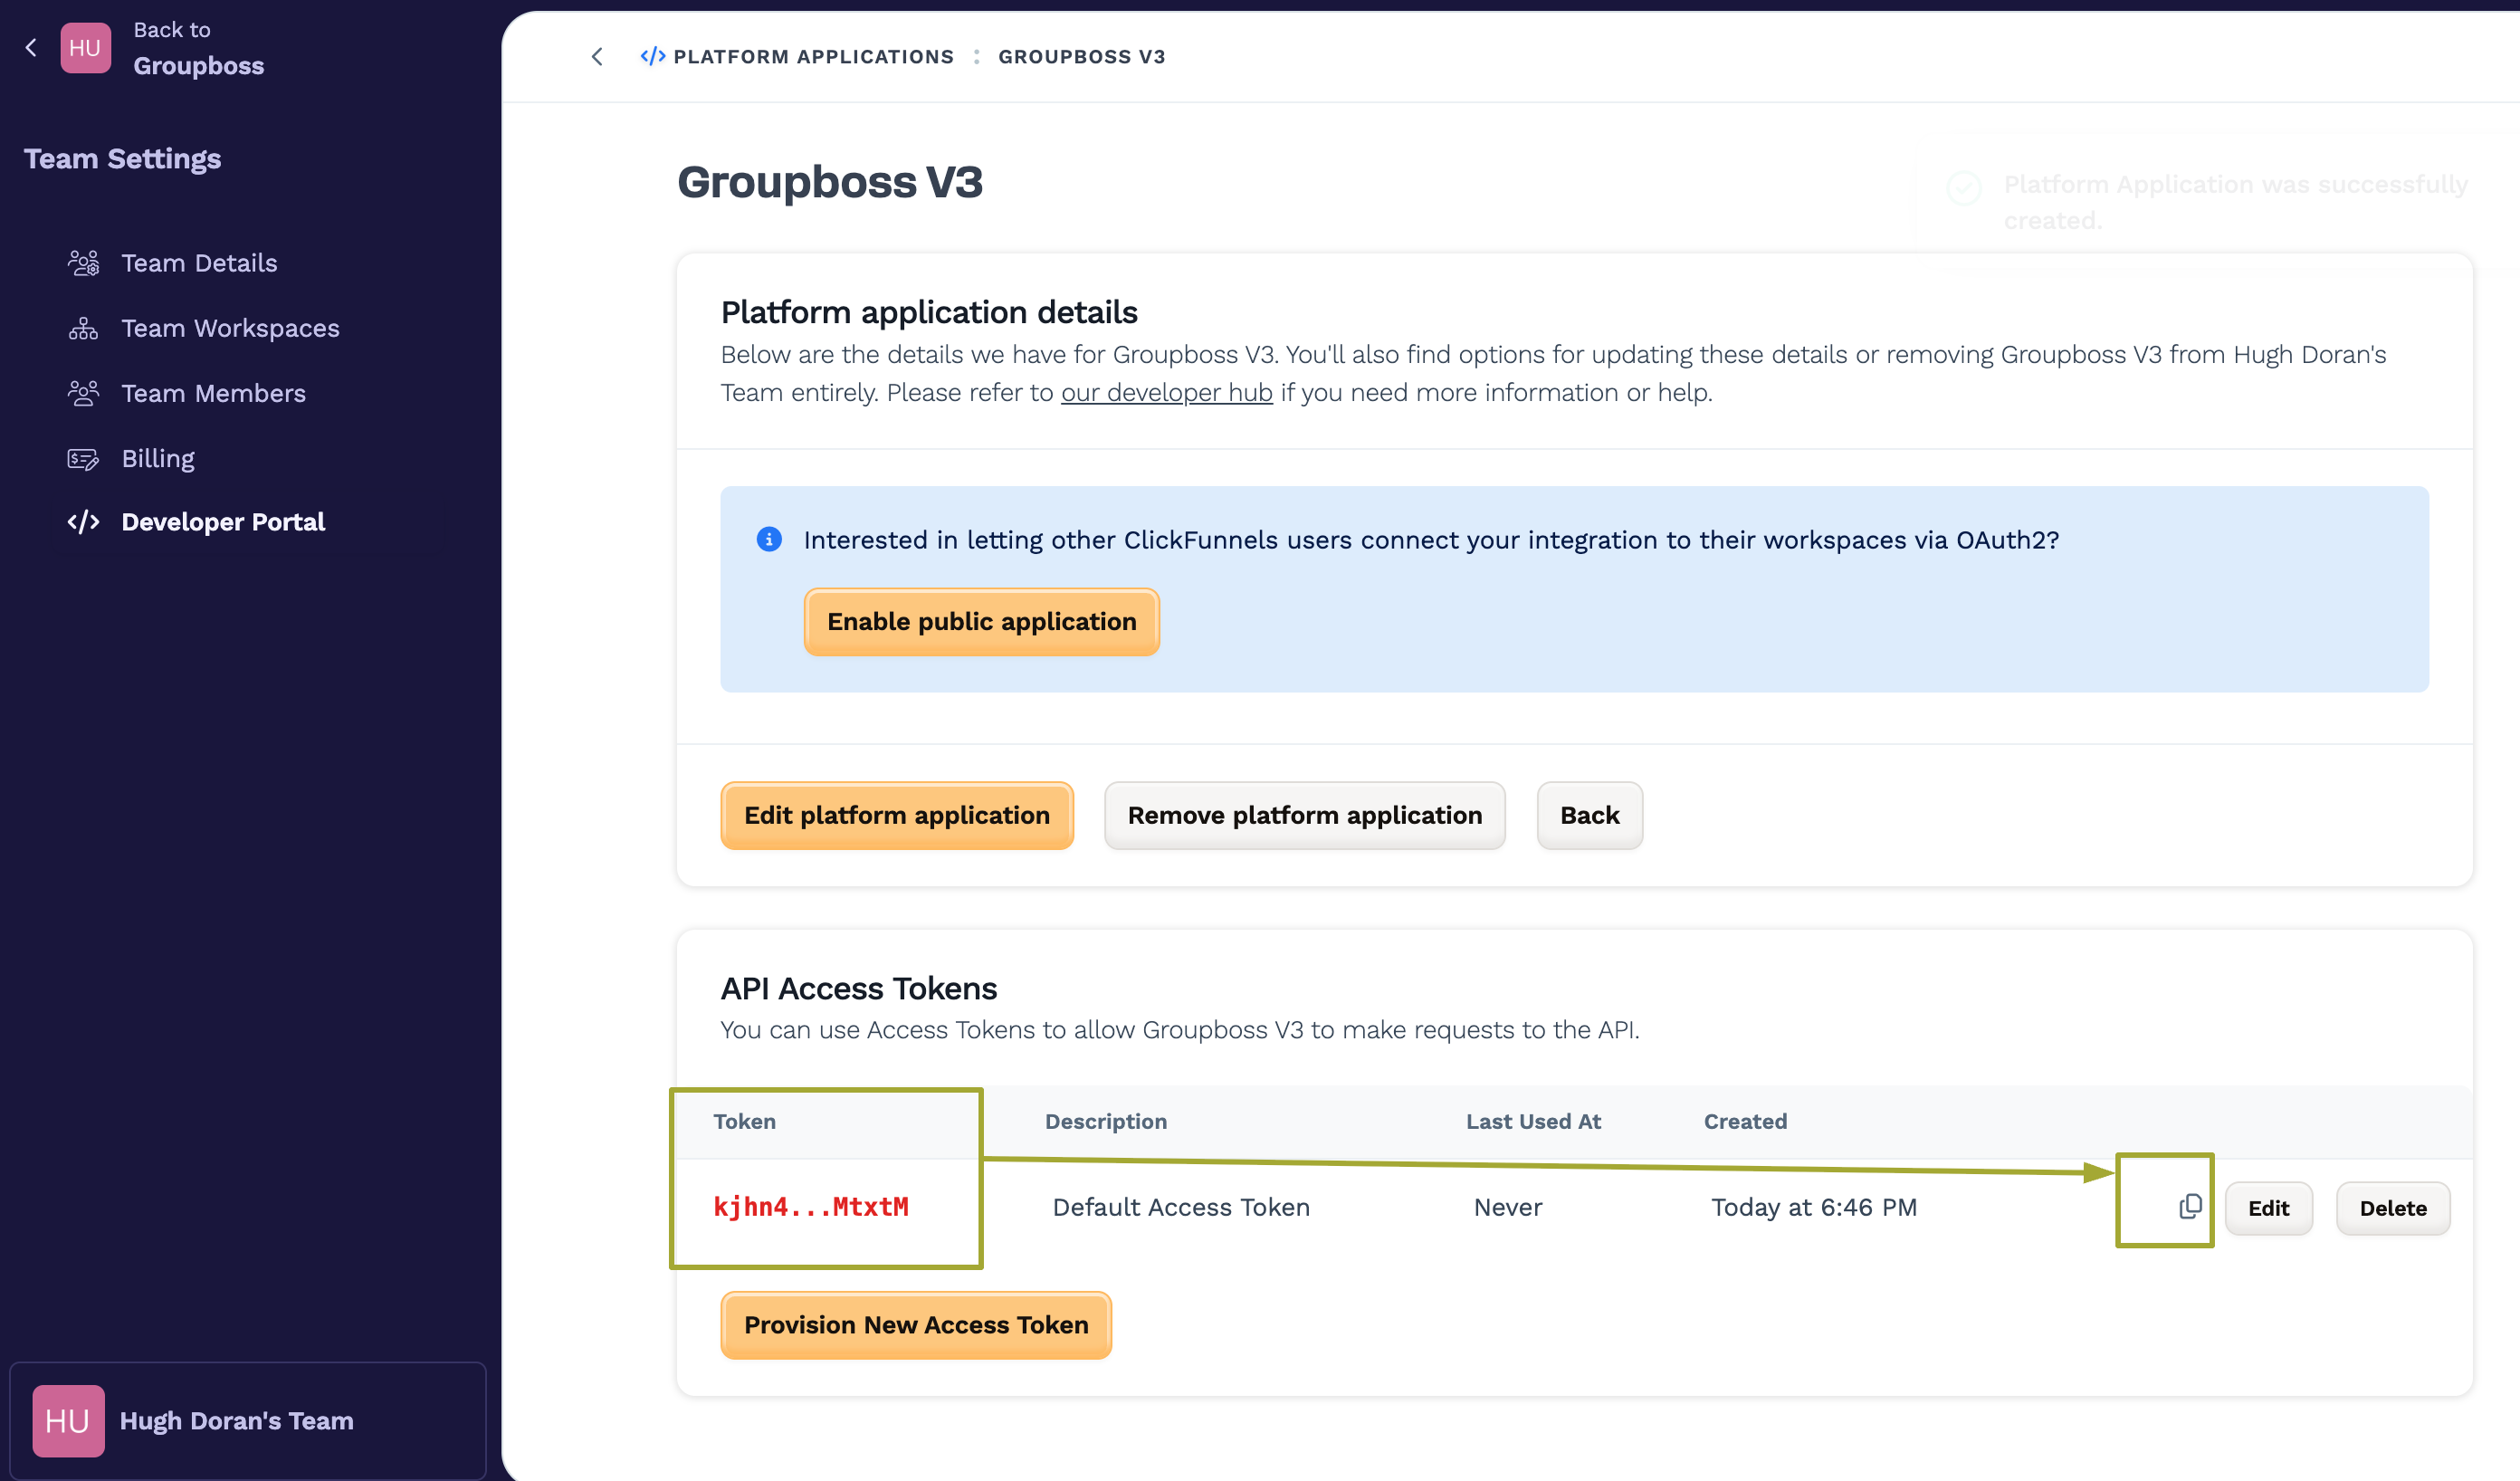The image size is (2520, 1481).
Task: Click the Groupboss V3 page title
Action: coord(830,182)
